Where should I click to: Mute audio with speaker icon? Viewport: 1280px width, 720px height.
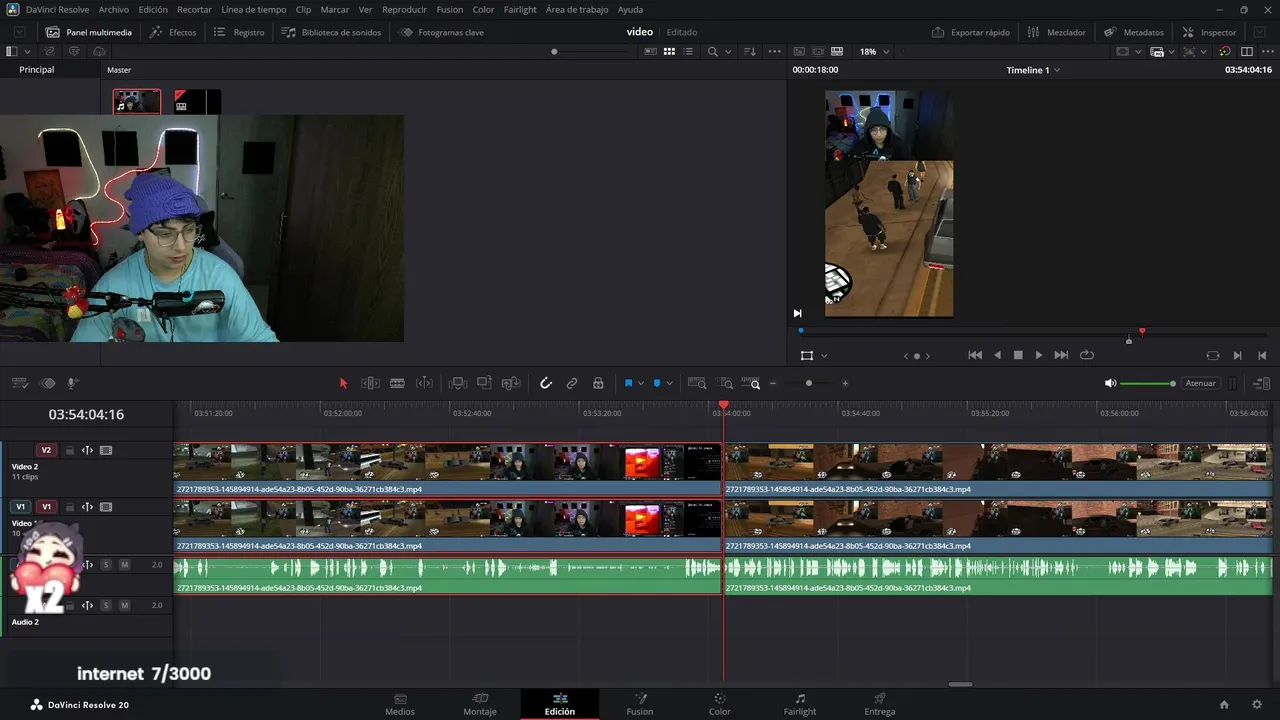click(1110, 383)
